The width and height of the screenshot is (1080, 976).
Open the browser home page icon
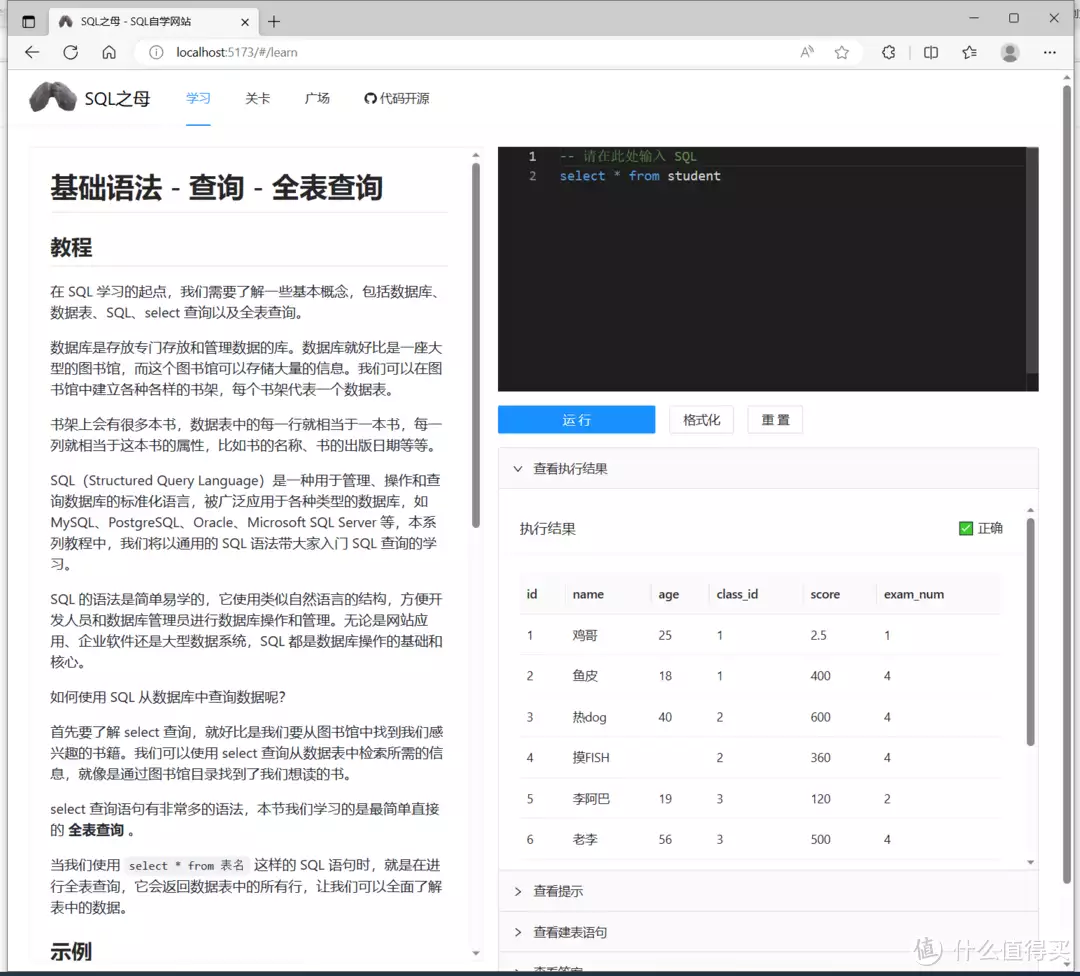[109, 52]
